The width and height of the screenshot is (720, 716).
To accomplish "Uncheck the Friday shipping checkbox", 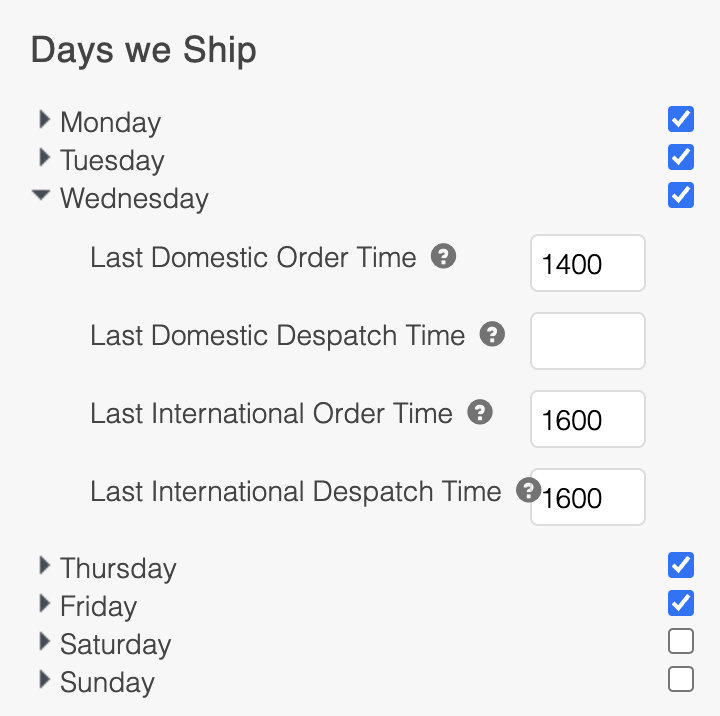I will click(x=681, y=603).
